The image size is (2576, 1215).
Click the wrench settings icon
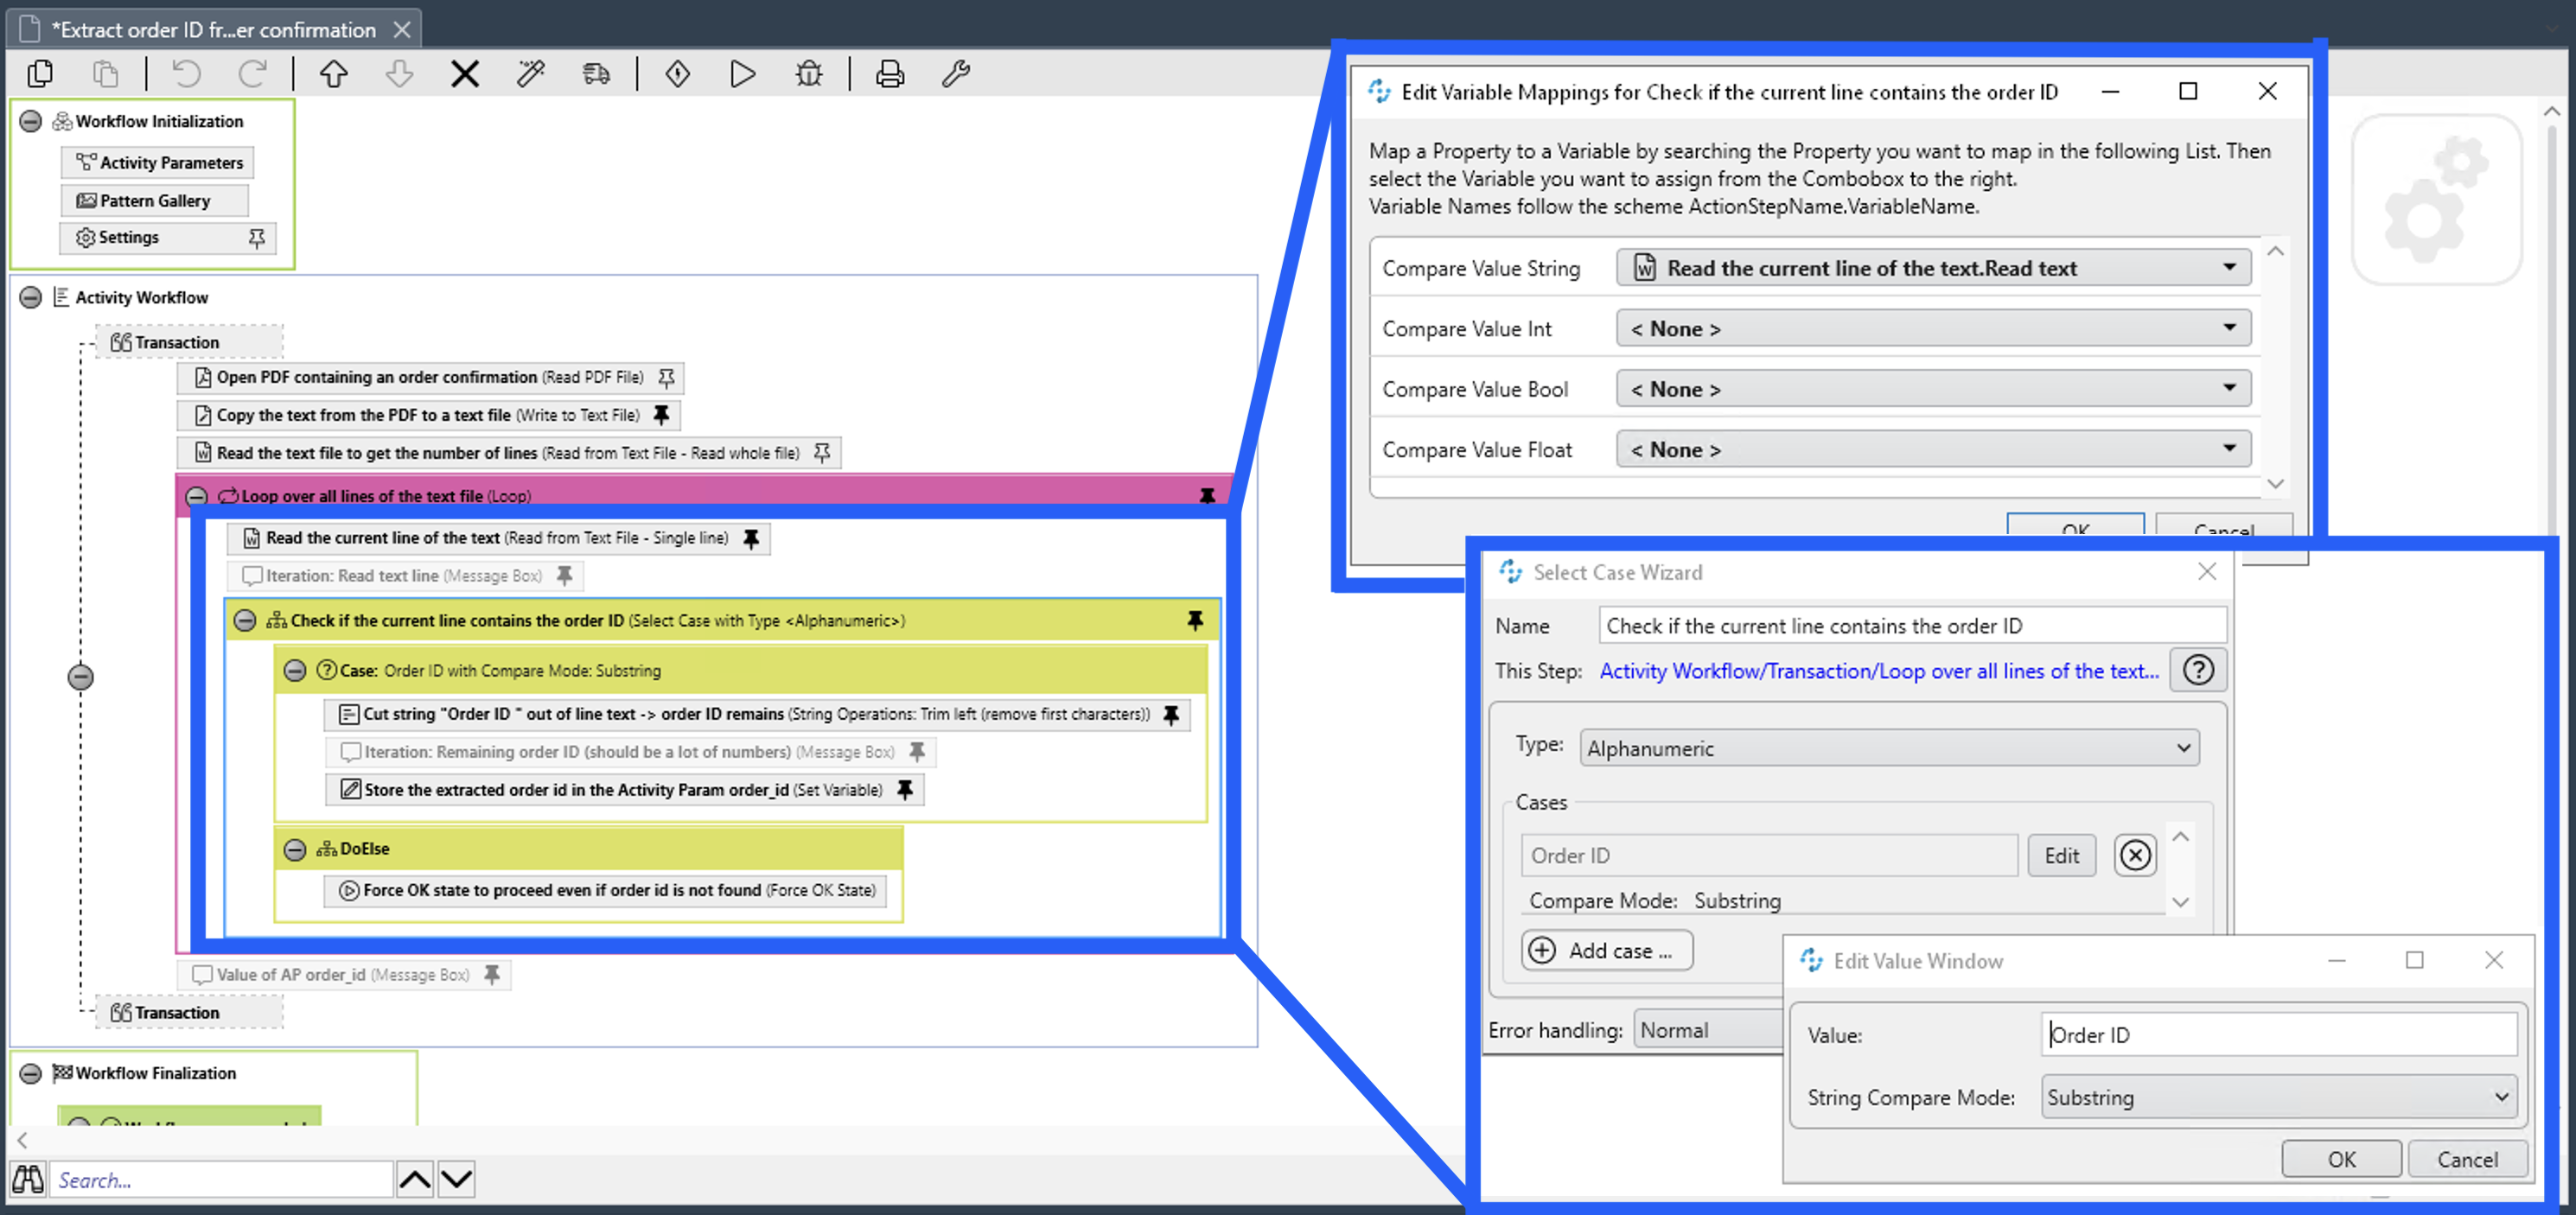(955, 73)
